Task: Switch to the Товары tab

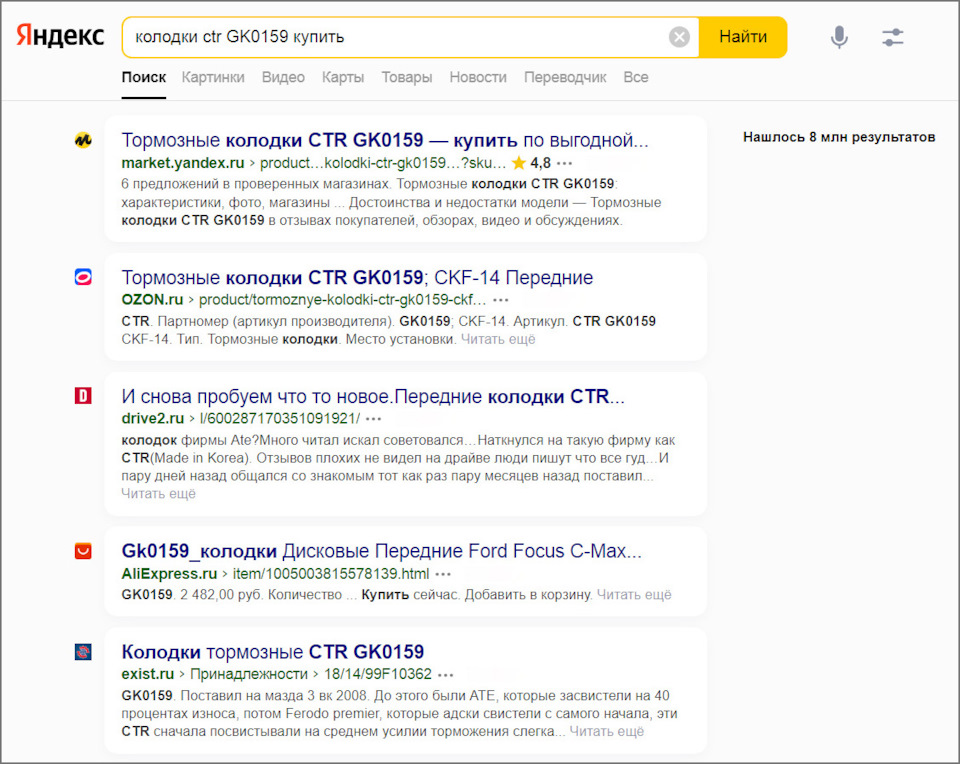Action: tap(407, 77)
